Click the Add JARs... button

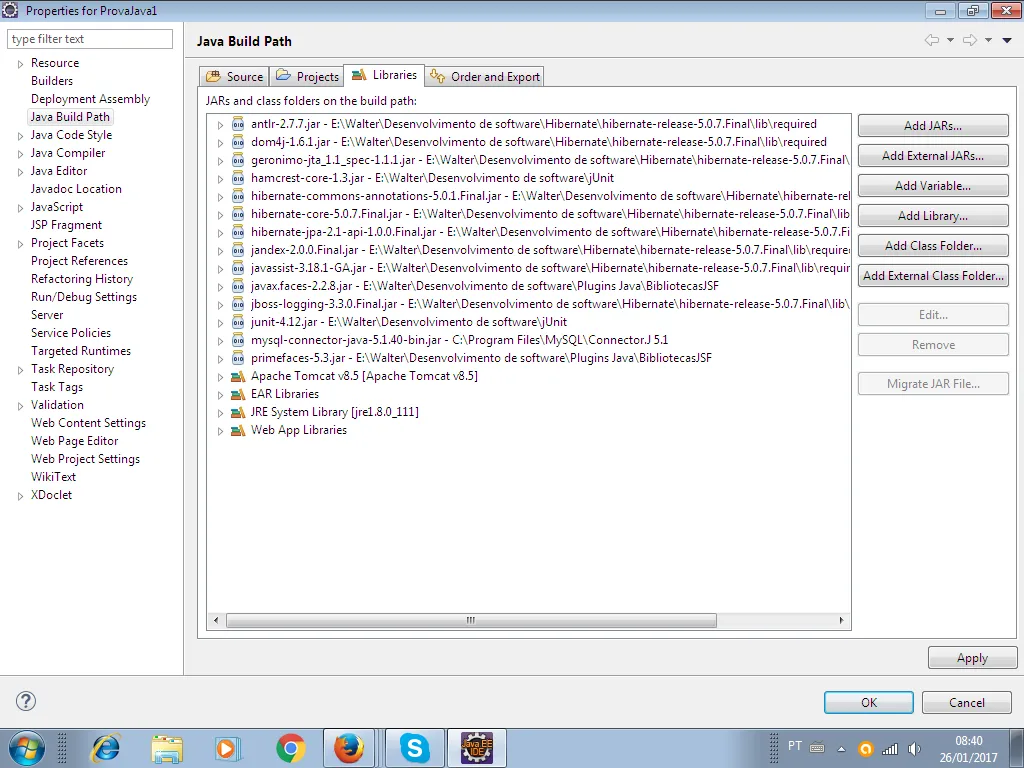point(933,125)
